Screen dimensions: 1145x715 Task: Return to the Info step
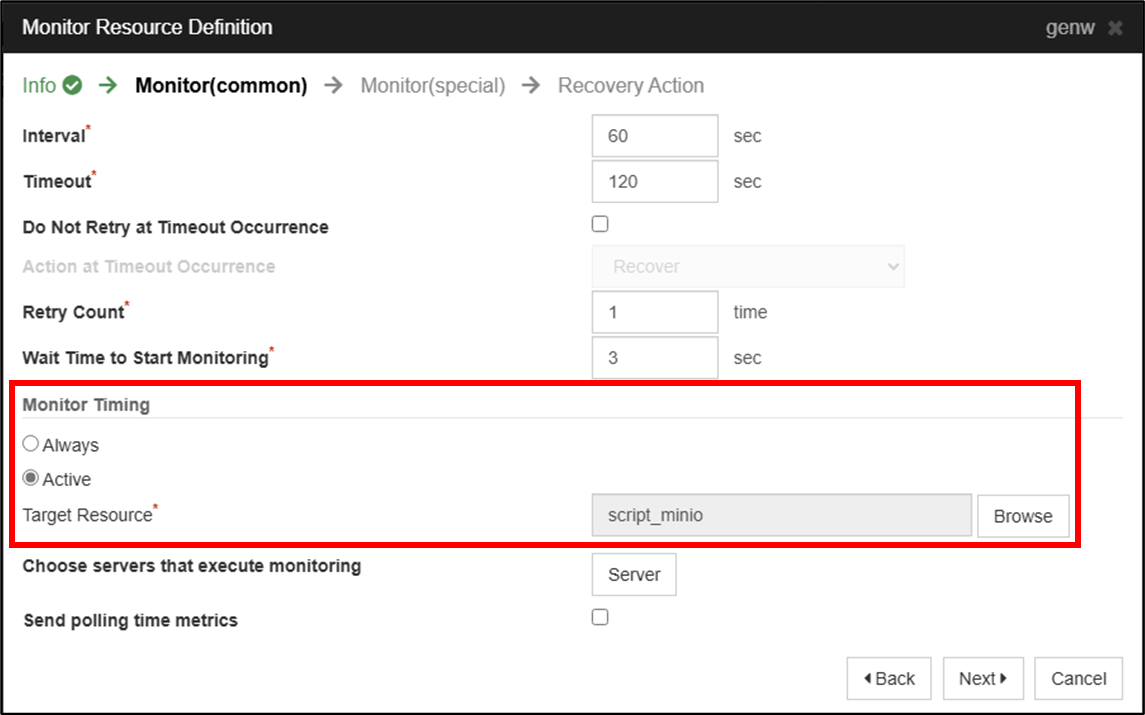pyautogui.click(x=40, y=85)
